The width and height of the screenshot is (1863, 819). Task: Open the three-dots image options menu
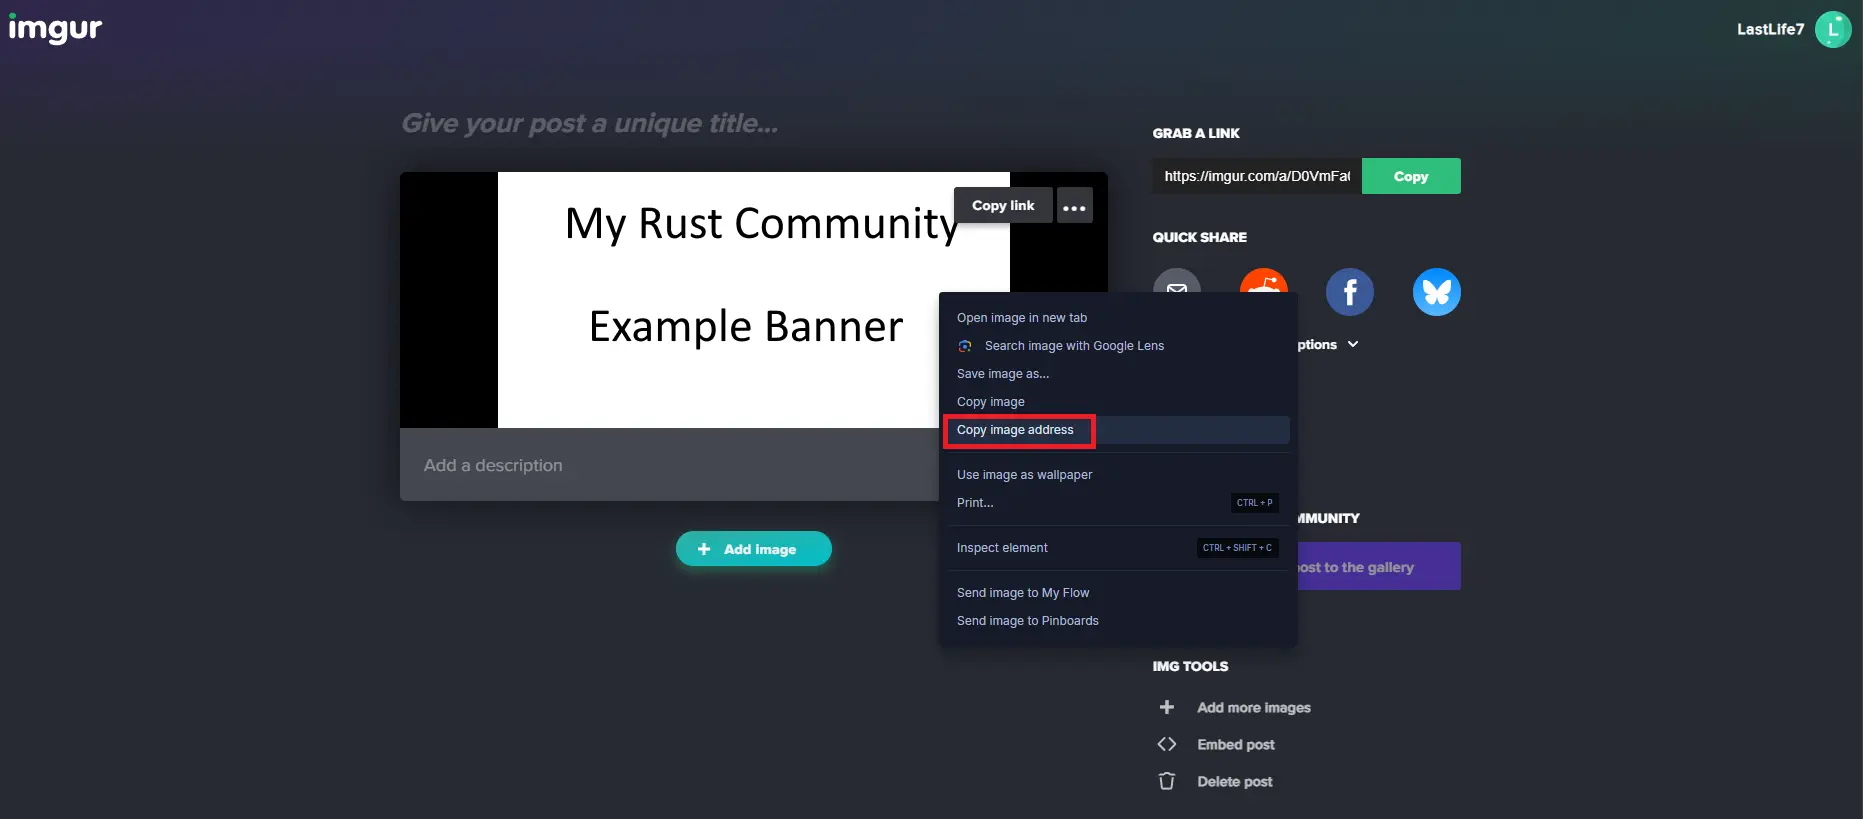(x=1074, y=206)
